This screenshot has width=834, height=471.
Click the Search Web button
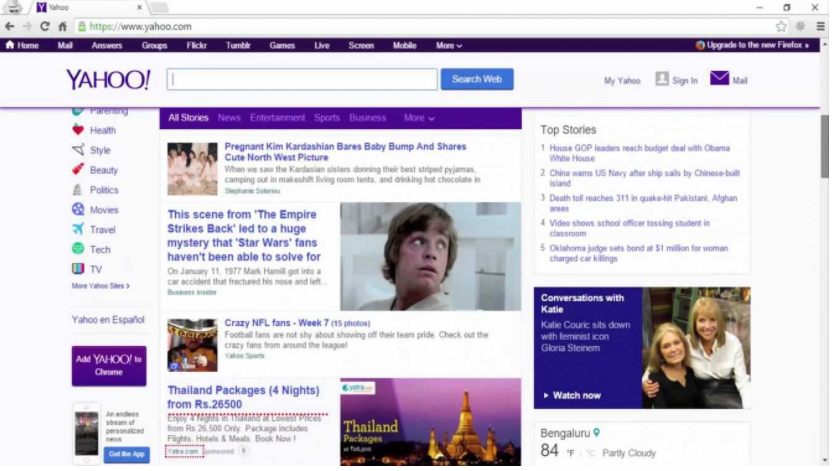click(477, 79)
